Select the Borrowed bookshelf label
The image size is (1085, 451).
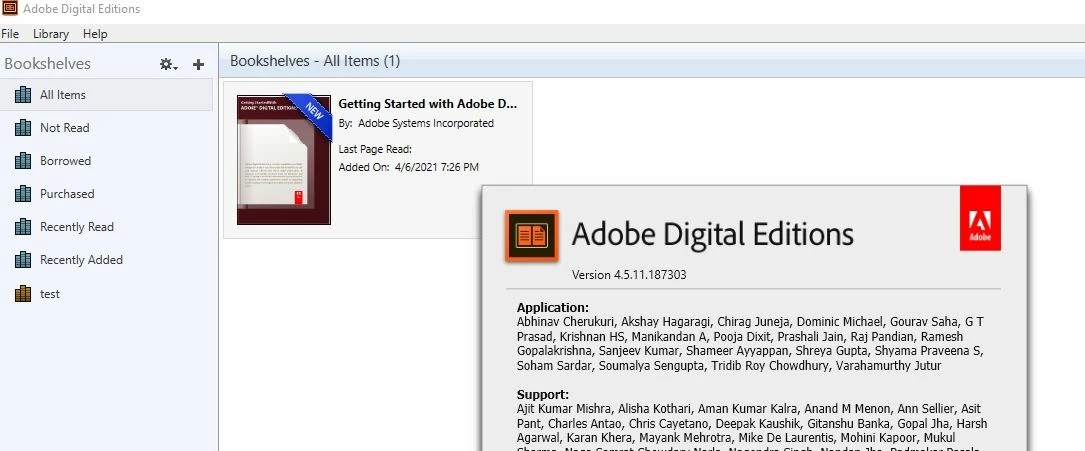coord(65,160)
